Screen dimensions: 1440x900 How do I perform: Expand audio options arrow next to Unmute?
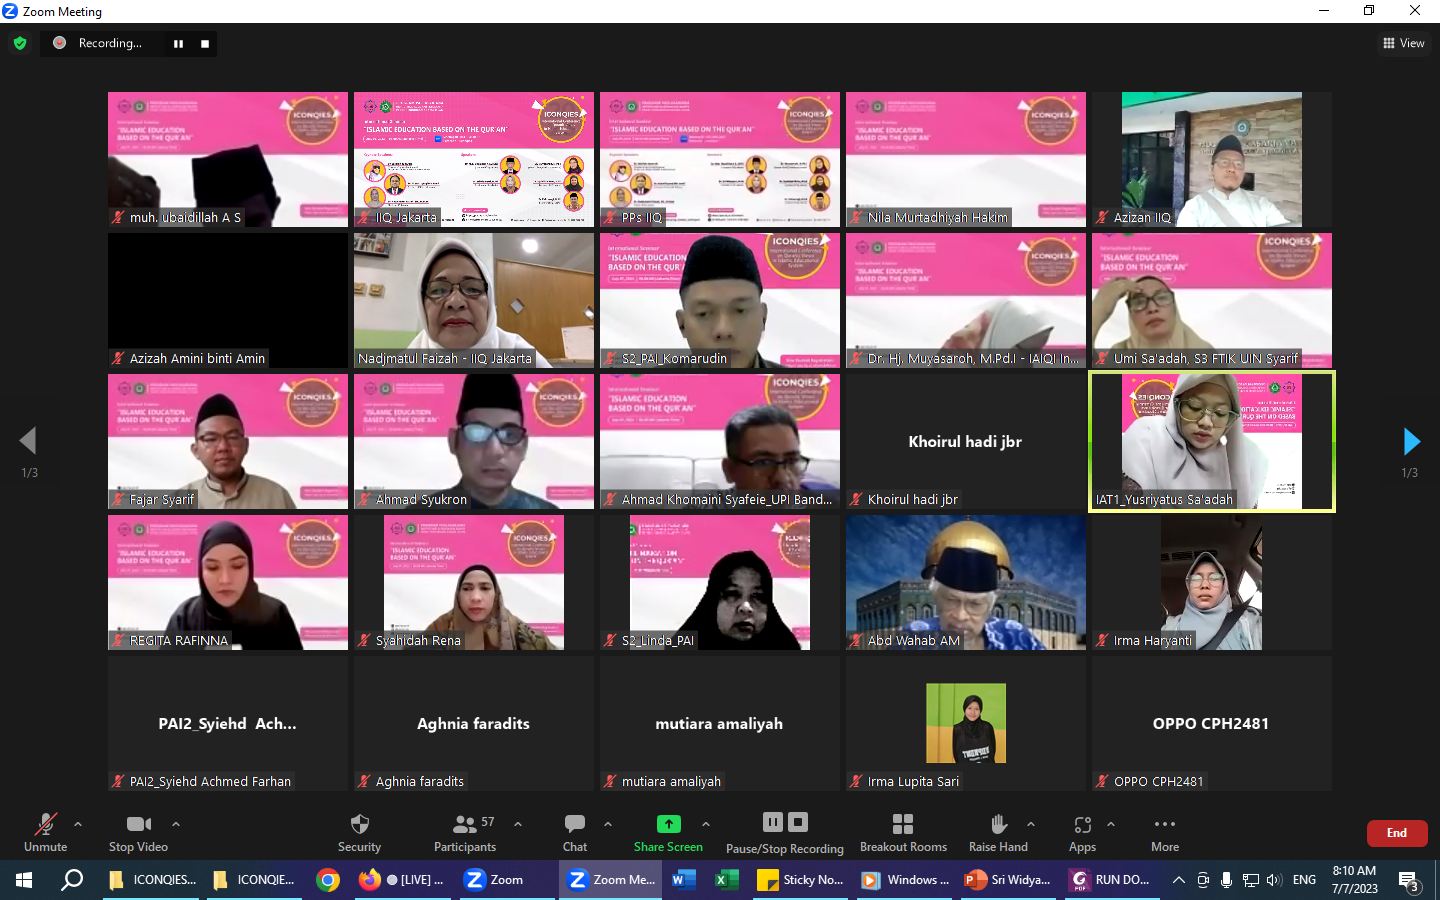pyautogui.click(x=78, y=824)
